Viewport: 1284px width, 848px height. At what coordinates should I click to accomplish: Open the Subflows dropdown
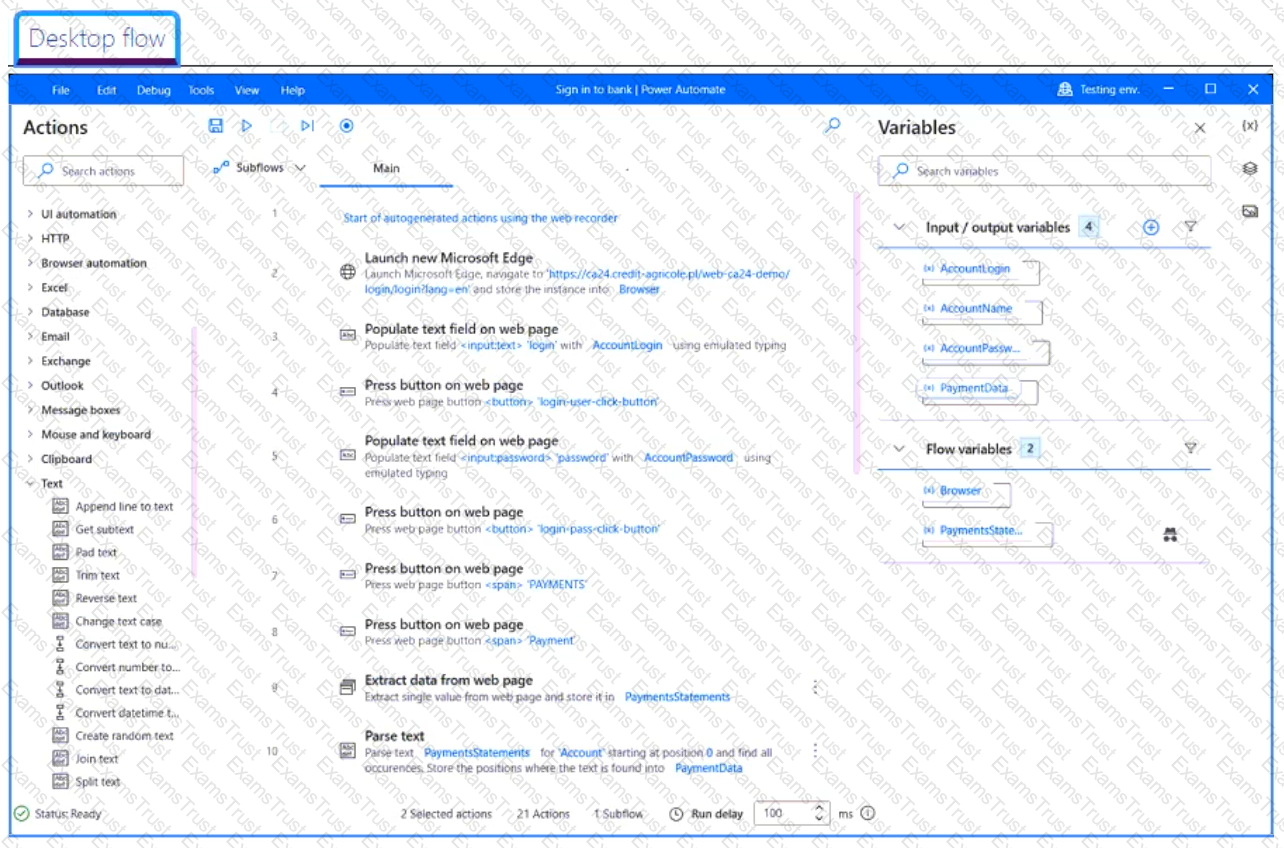(259, 168)
